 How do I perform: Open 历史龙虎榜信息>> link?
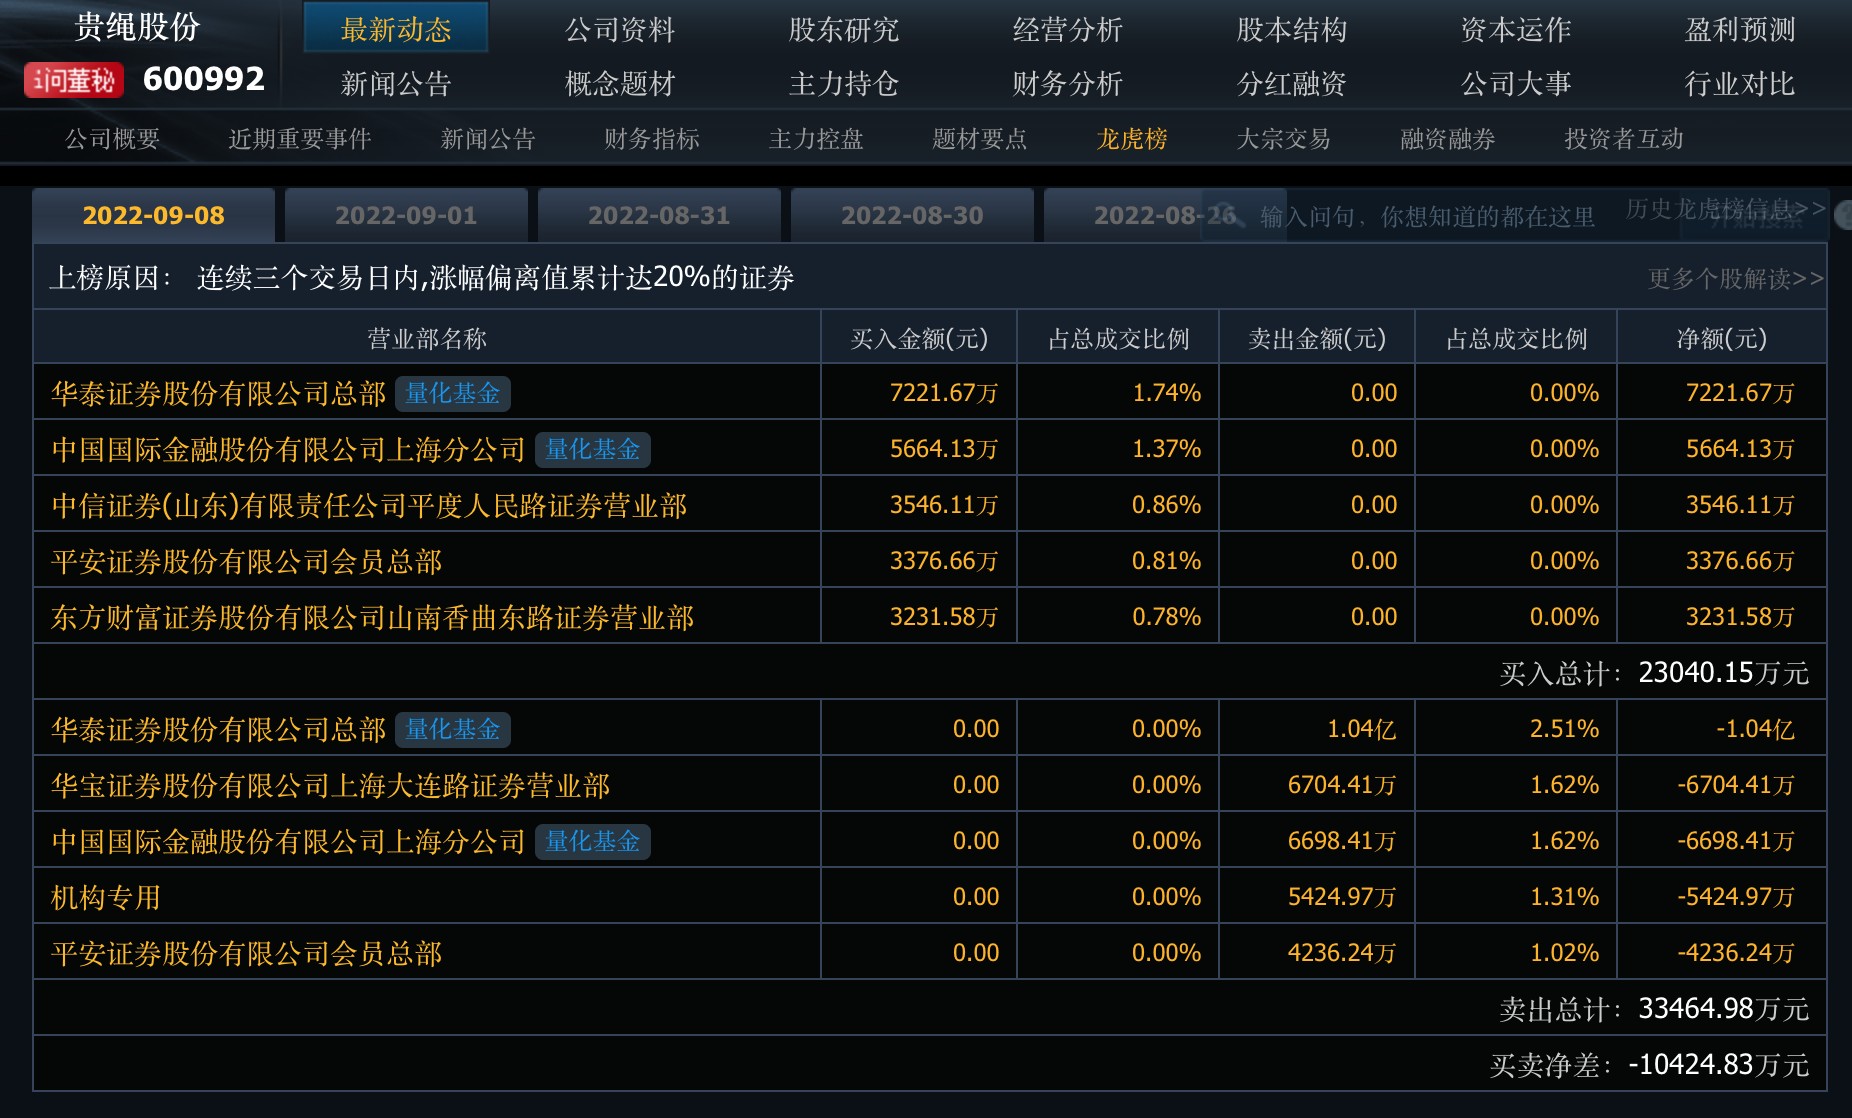click(x=1726, y=208)
